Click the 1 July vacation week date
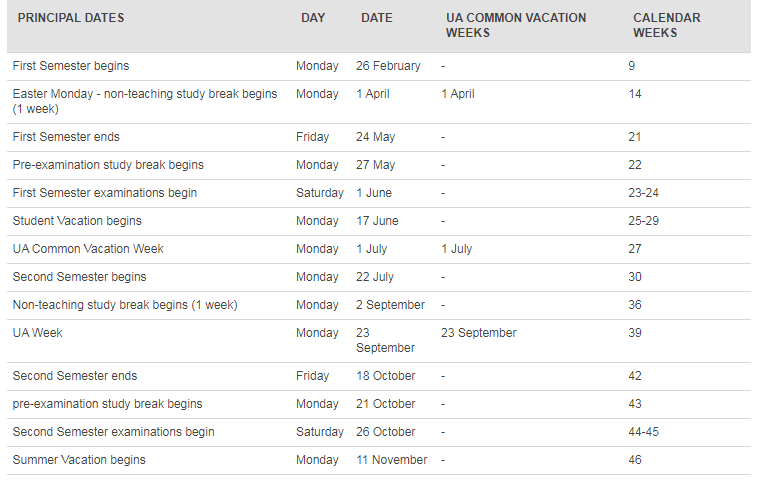This screenshot has width=760, height=483. tap(456, 249)
